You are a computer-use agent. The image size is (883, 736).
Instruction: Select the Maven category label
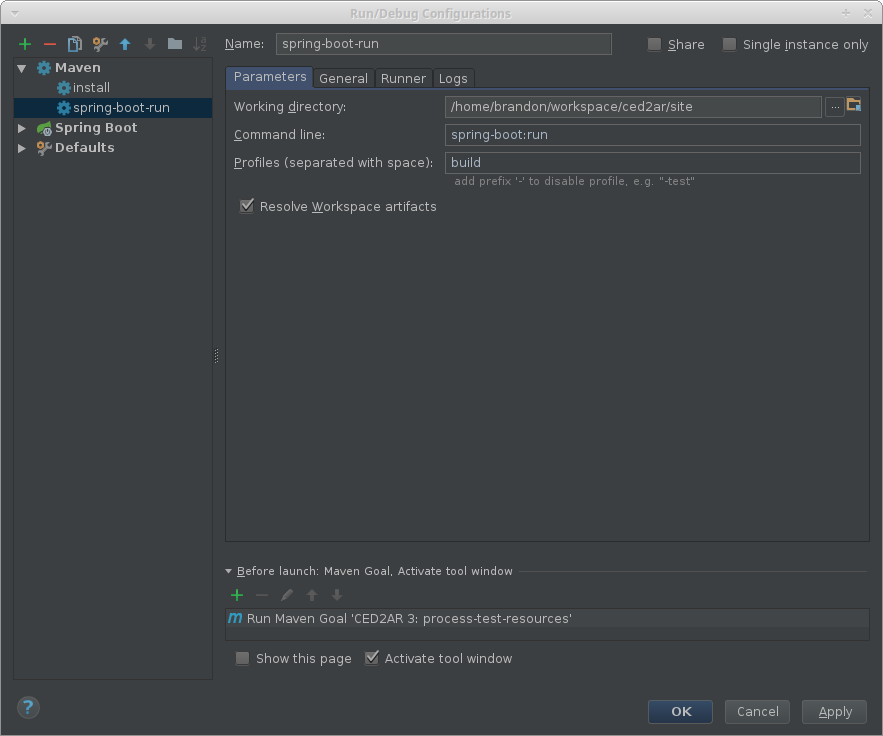(78, 68)
